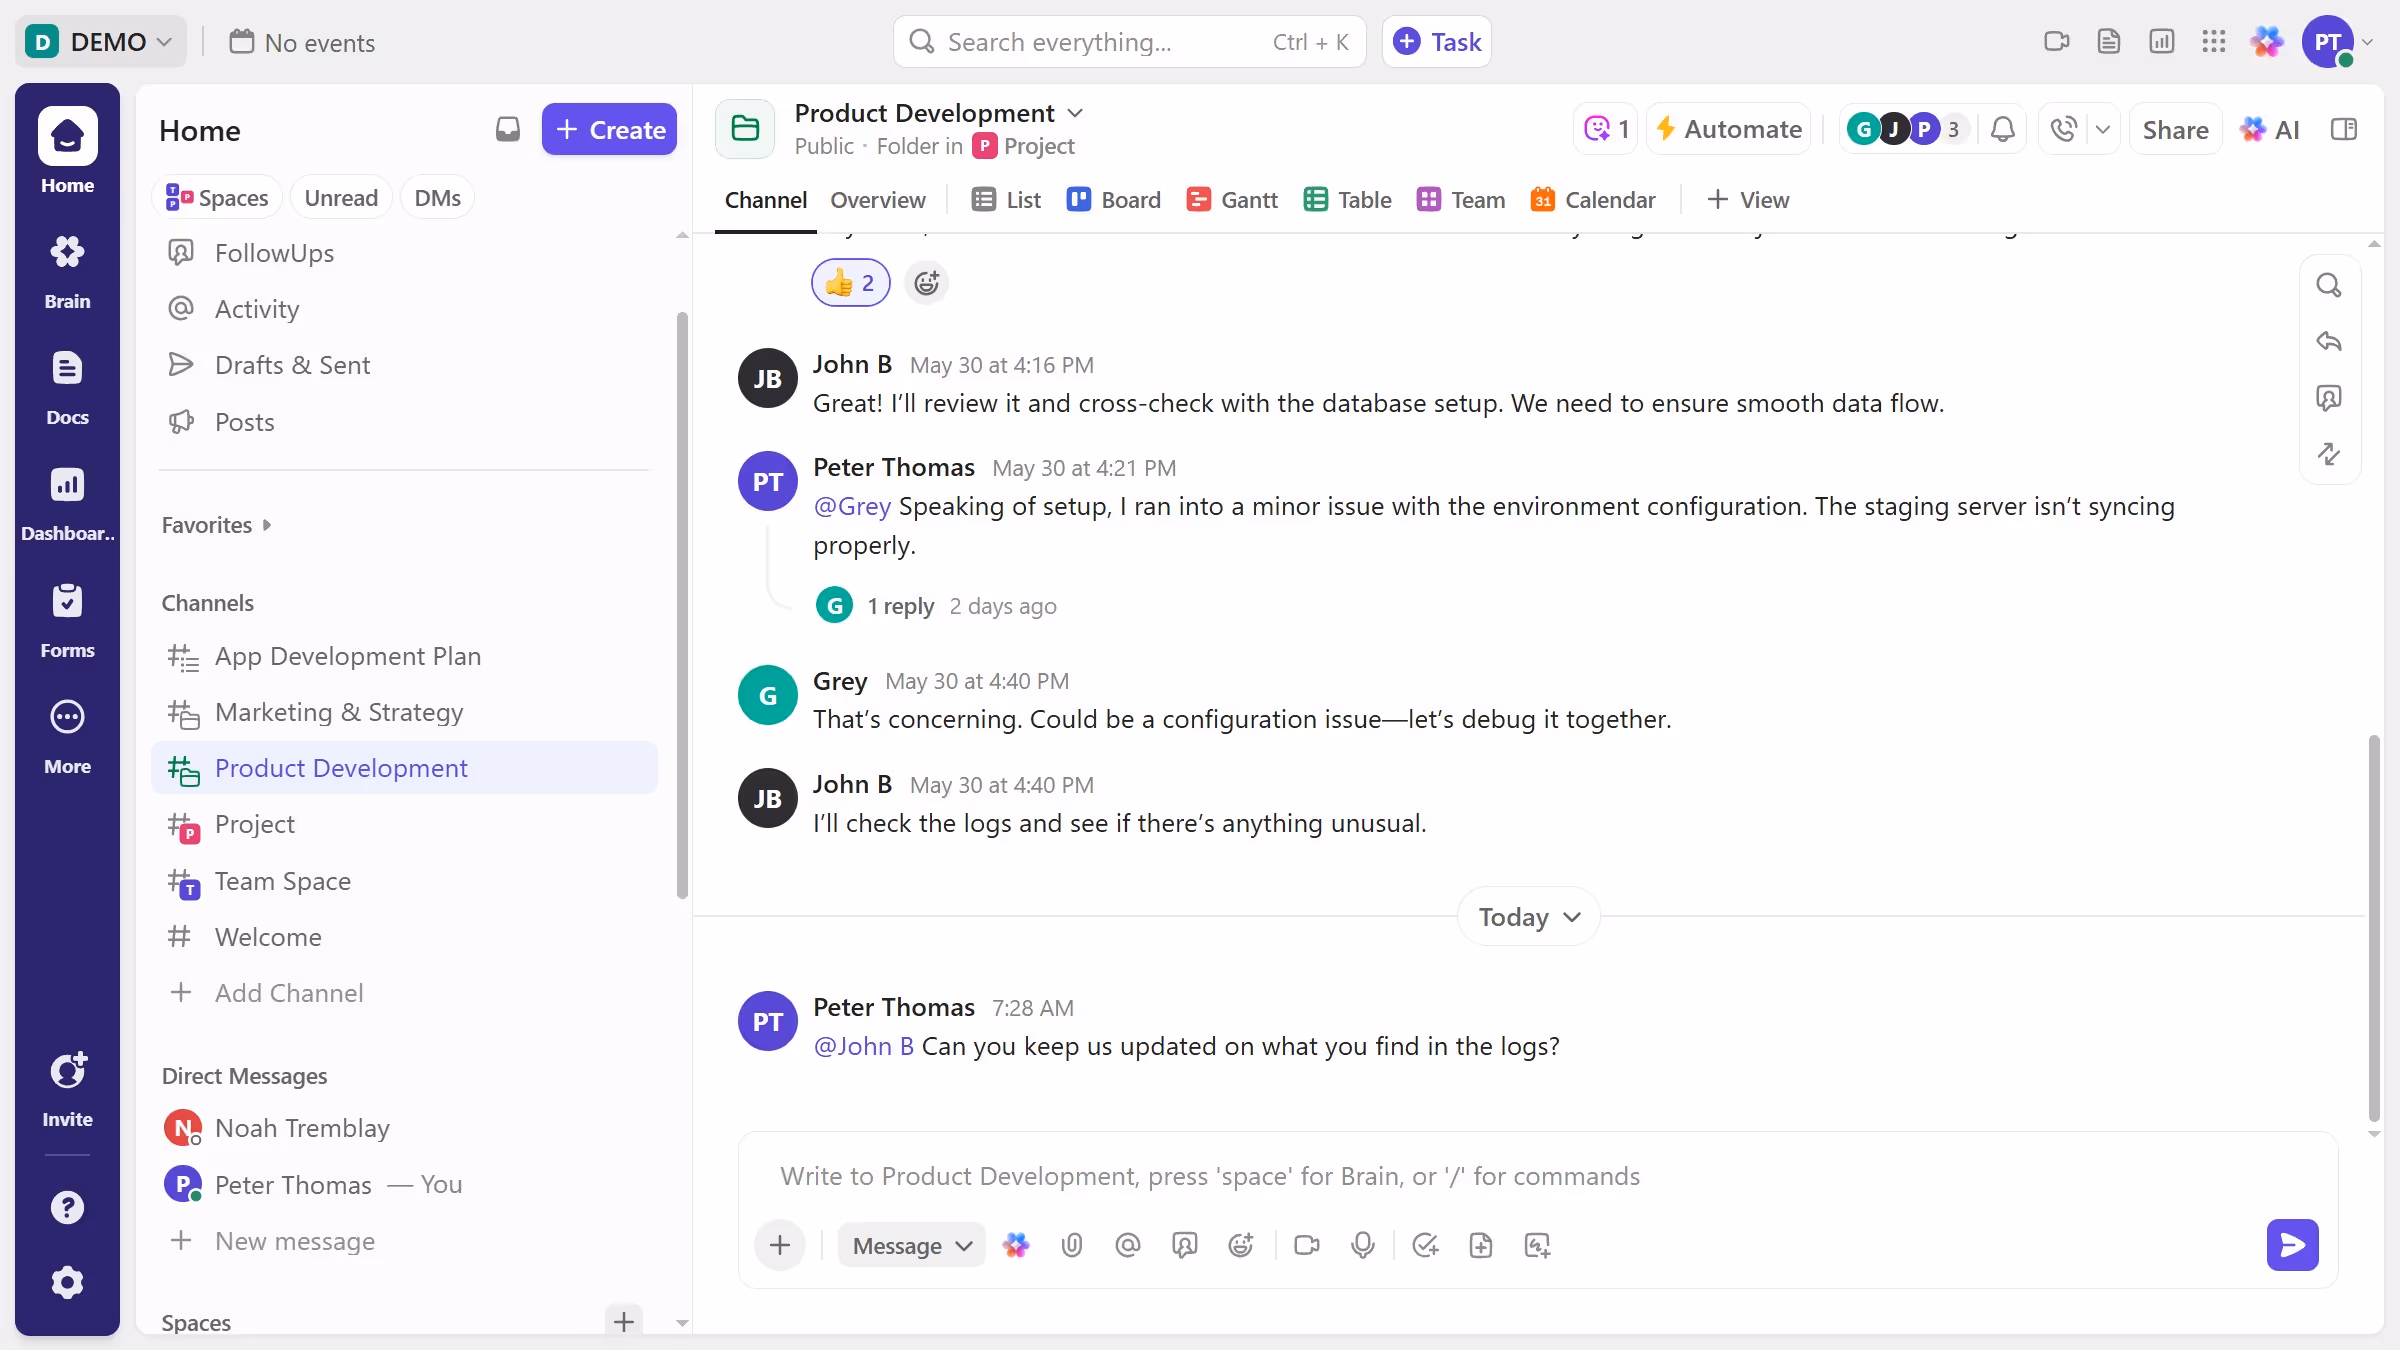
Task: Open the notification bell for this channel
Action: point(2002,129)
